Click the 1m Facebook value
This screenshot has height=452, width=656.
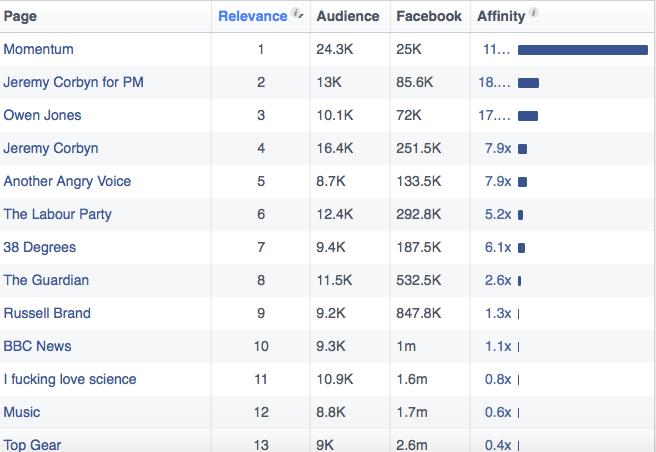[406, 346]
